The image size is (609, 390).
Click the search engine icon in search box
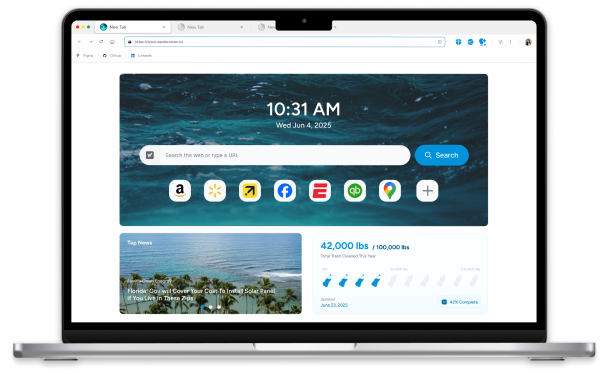tap(150, 155)
